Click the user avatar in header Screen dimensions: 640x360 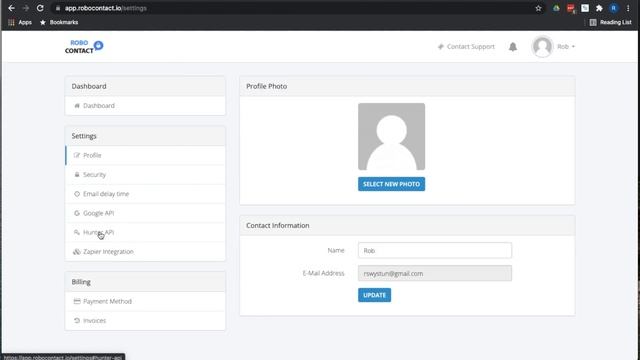pos(542,47)
